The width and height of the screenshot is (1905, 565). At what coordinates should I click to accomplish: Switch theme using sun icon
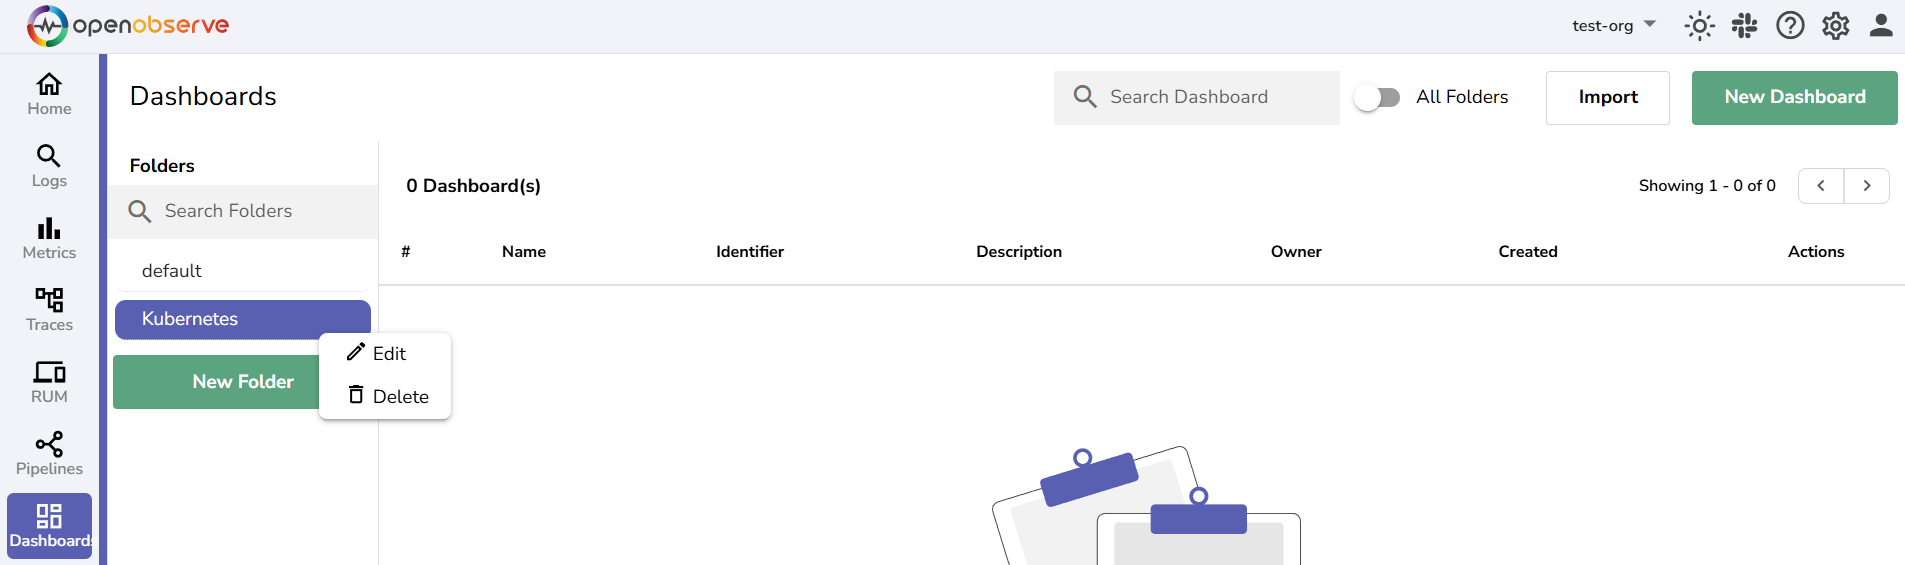[1699, 26]
